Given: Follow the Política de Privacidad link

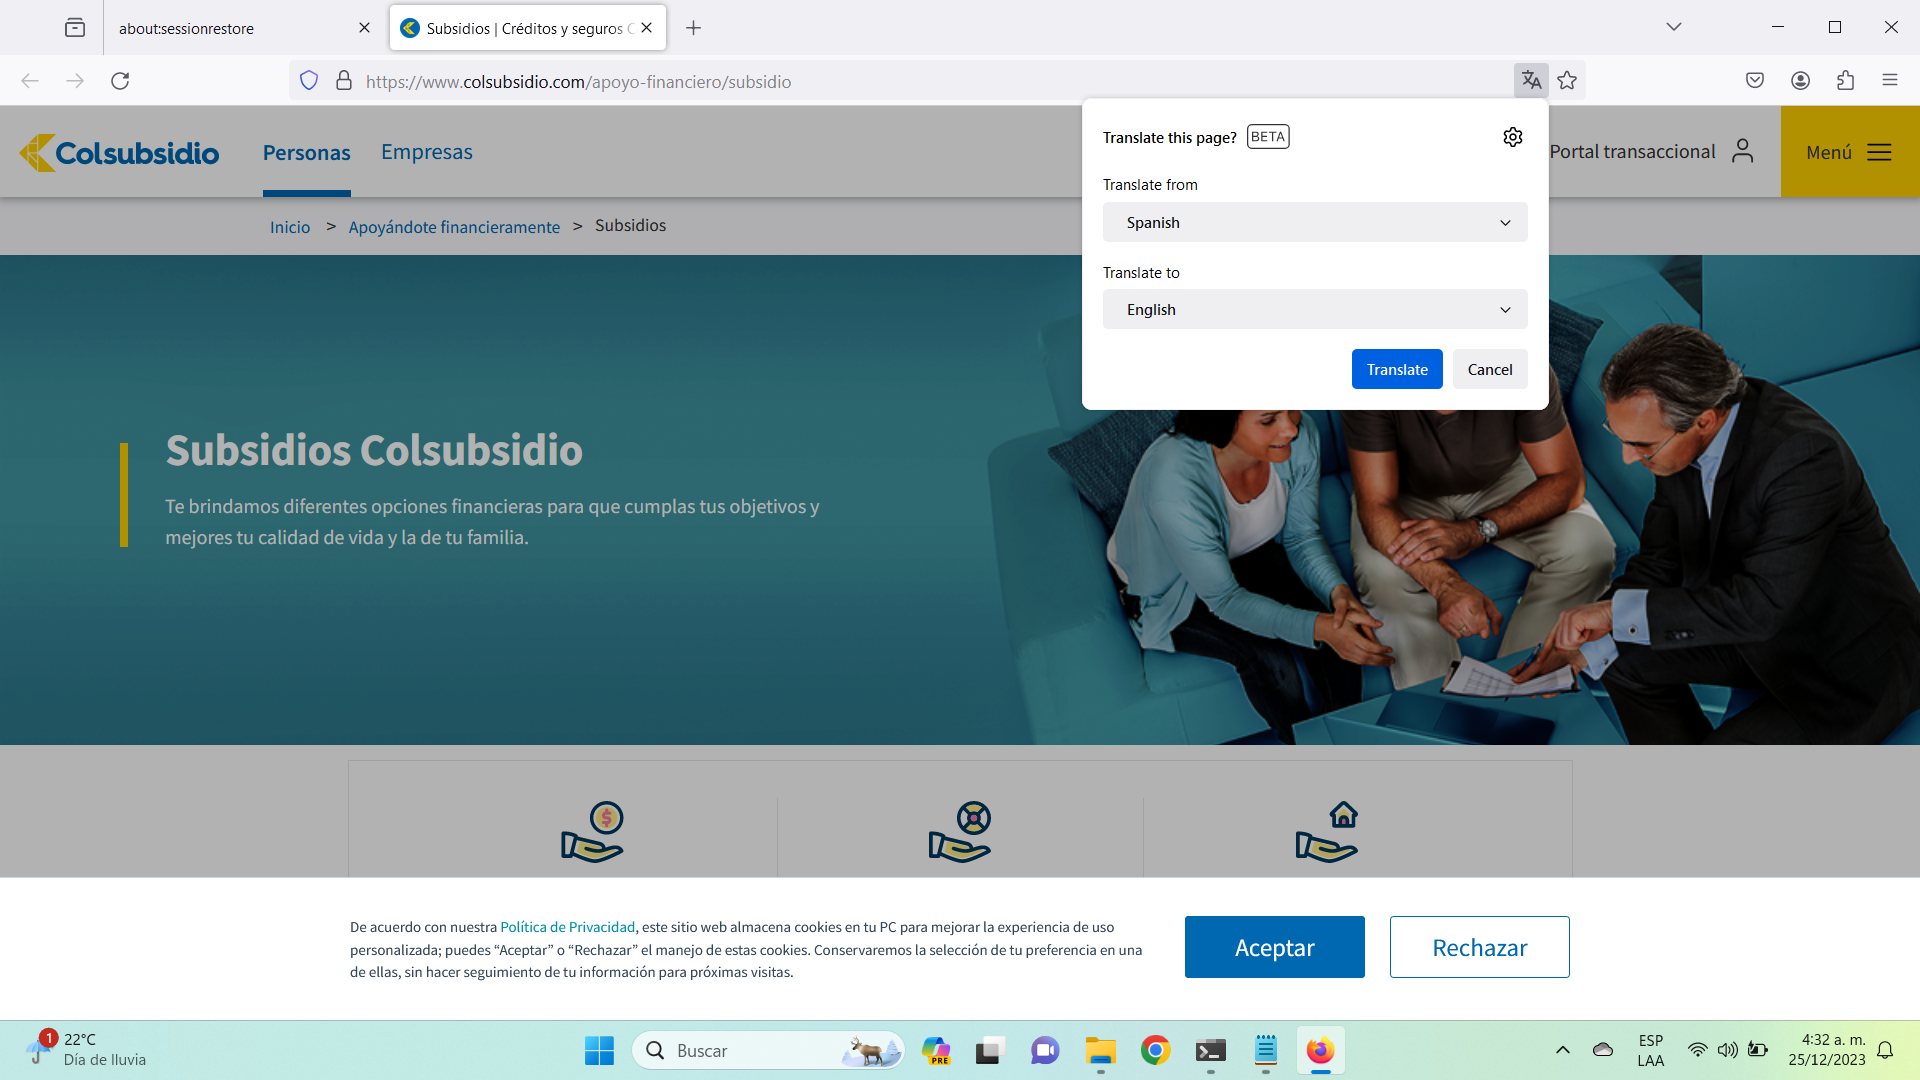Looking at the screenshot, I should point(567,927).
